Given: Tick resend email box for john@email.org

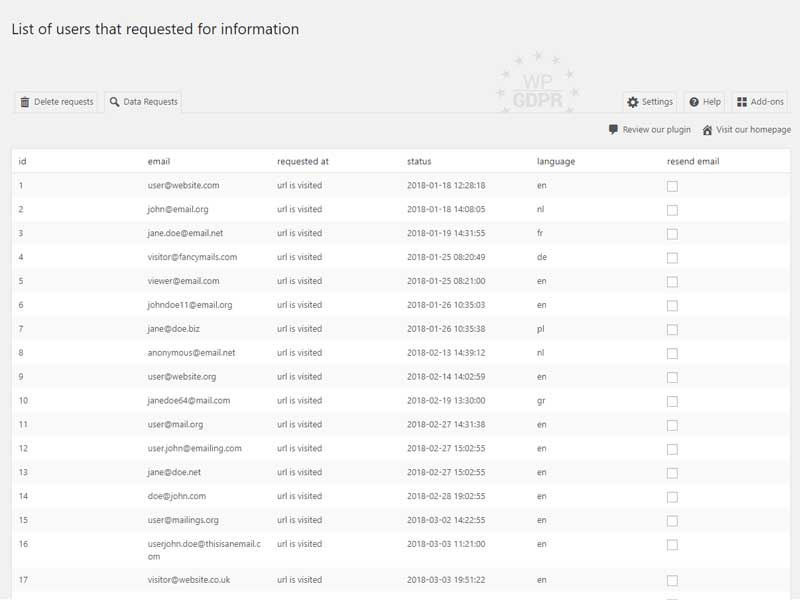Looking at the screenshot, I should coord(672,210).
